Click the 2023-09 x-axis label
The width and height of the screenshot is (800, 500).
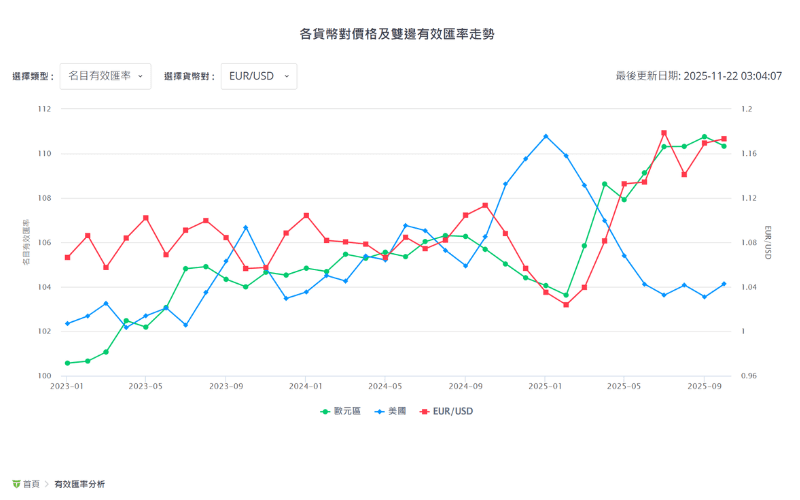(x=226, y=386)
